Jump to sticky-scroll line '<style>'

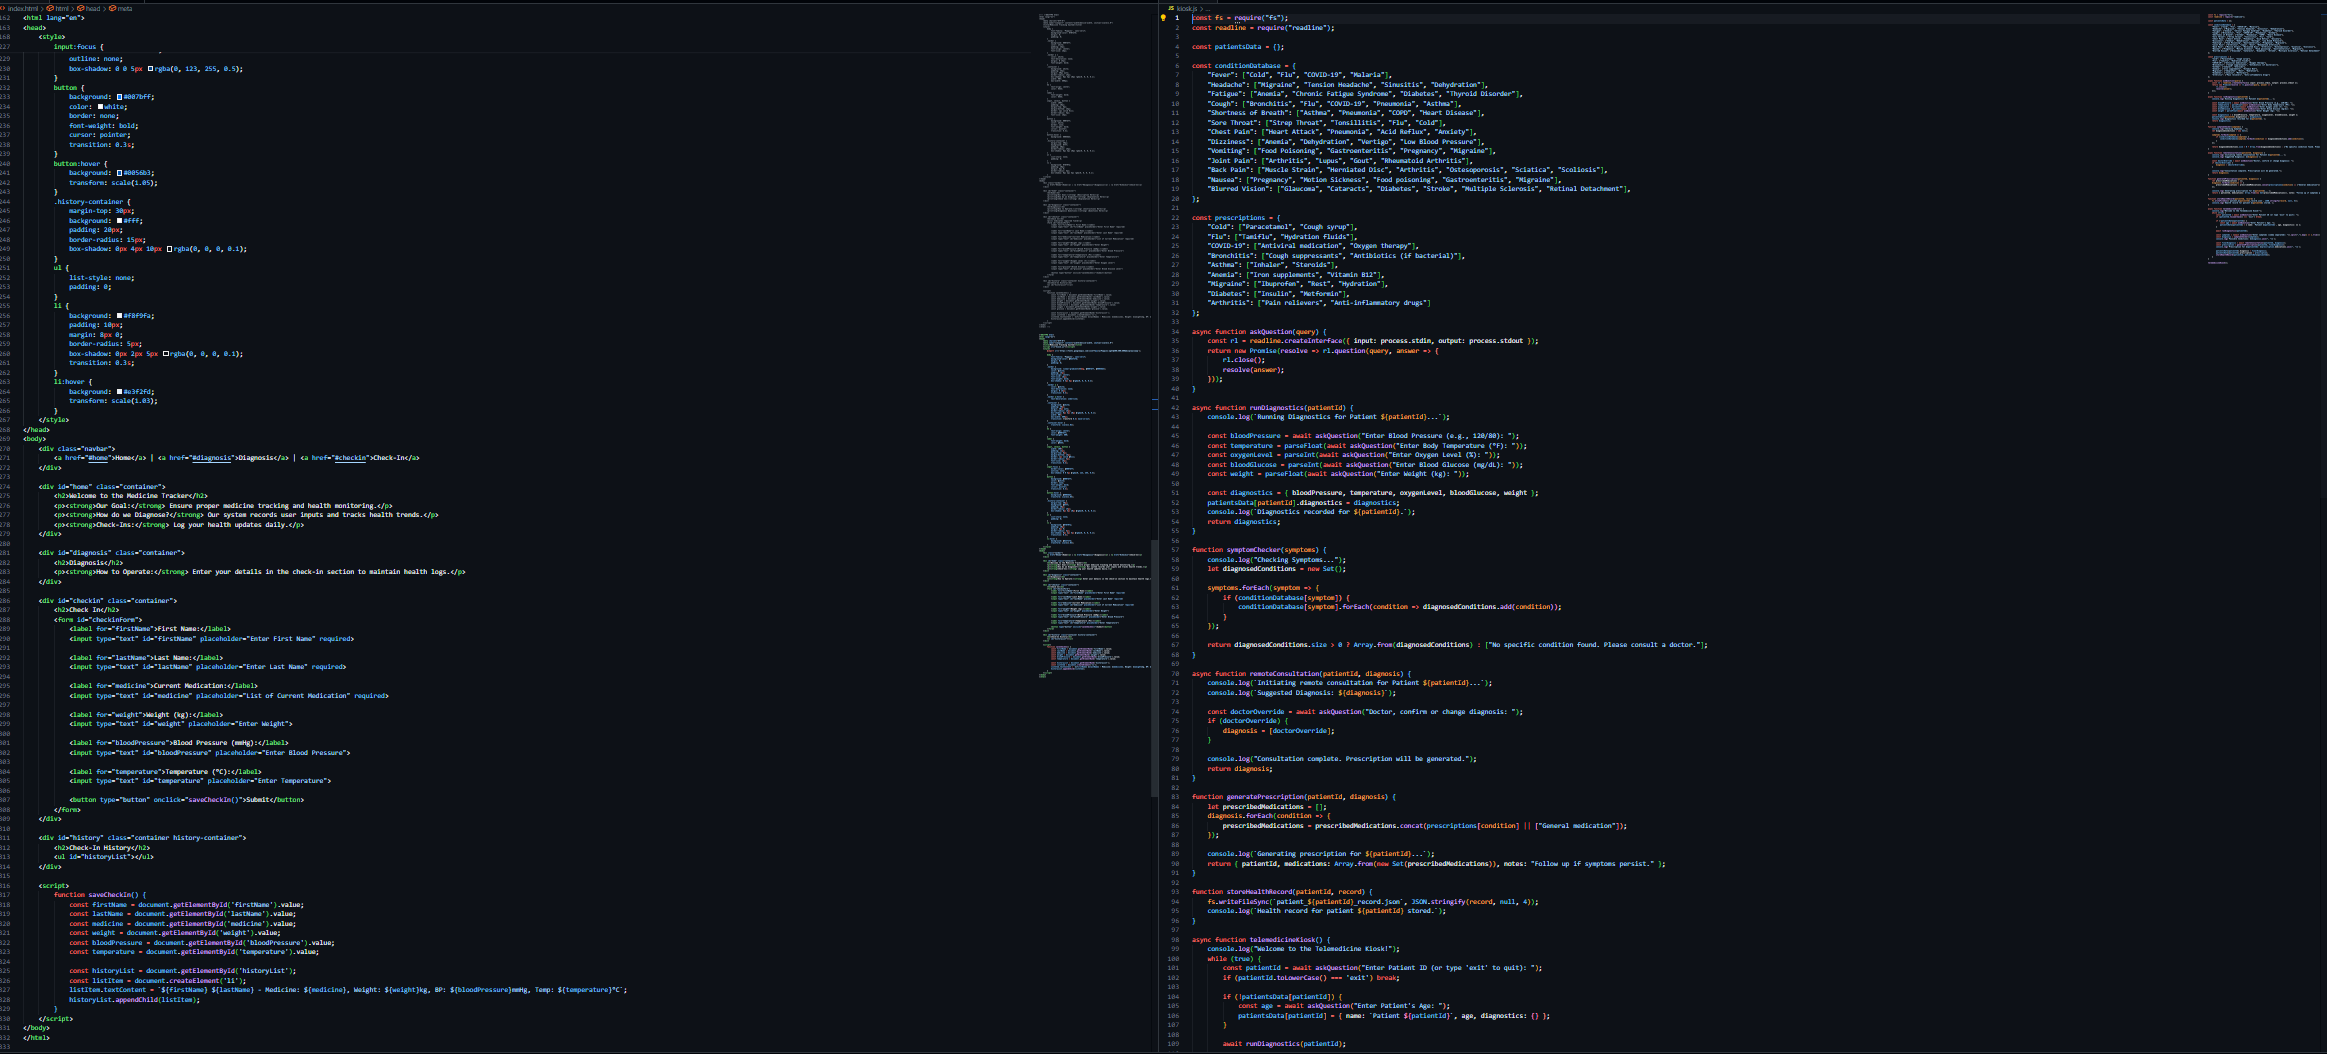pos(52,37)
